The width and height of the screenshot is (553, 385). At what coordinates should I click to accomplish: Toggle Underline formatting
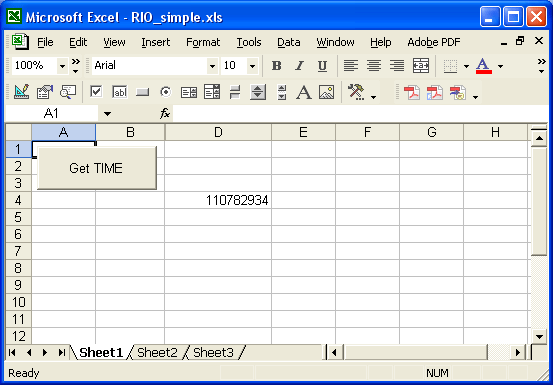point(322,66)
